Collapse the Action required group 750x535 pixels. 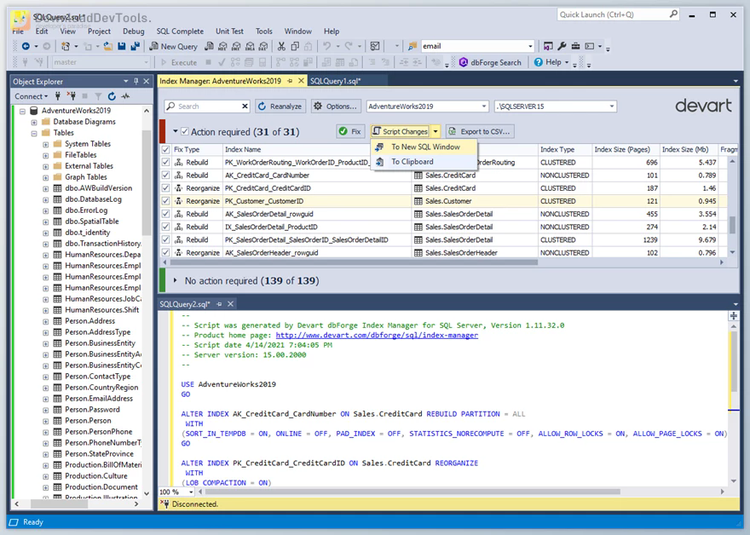click(x=175, y=131)
